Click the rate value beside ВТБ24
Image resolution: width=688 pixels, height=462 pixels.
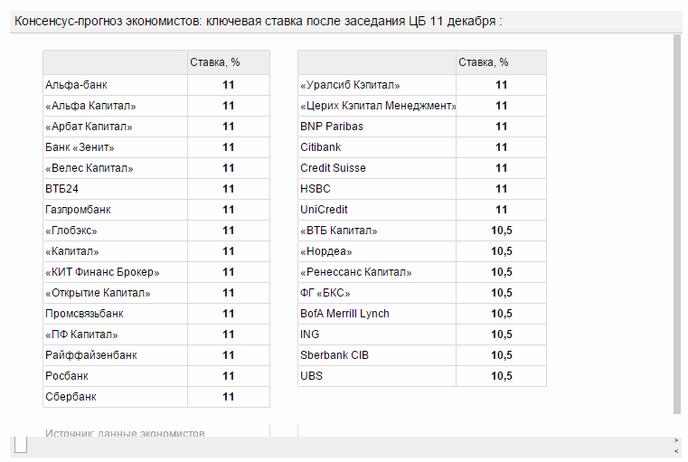(x=228, y=189)
